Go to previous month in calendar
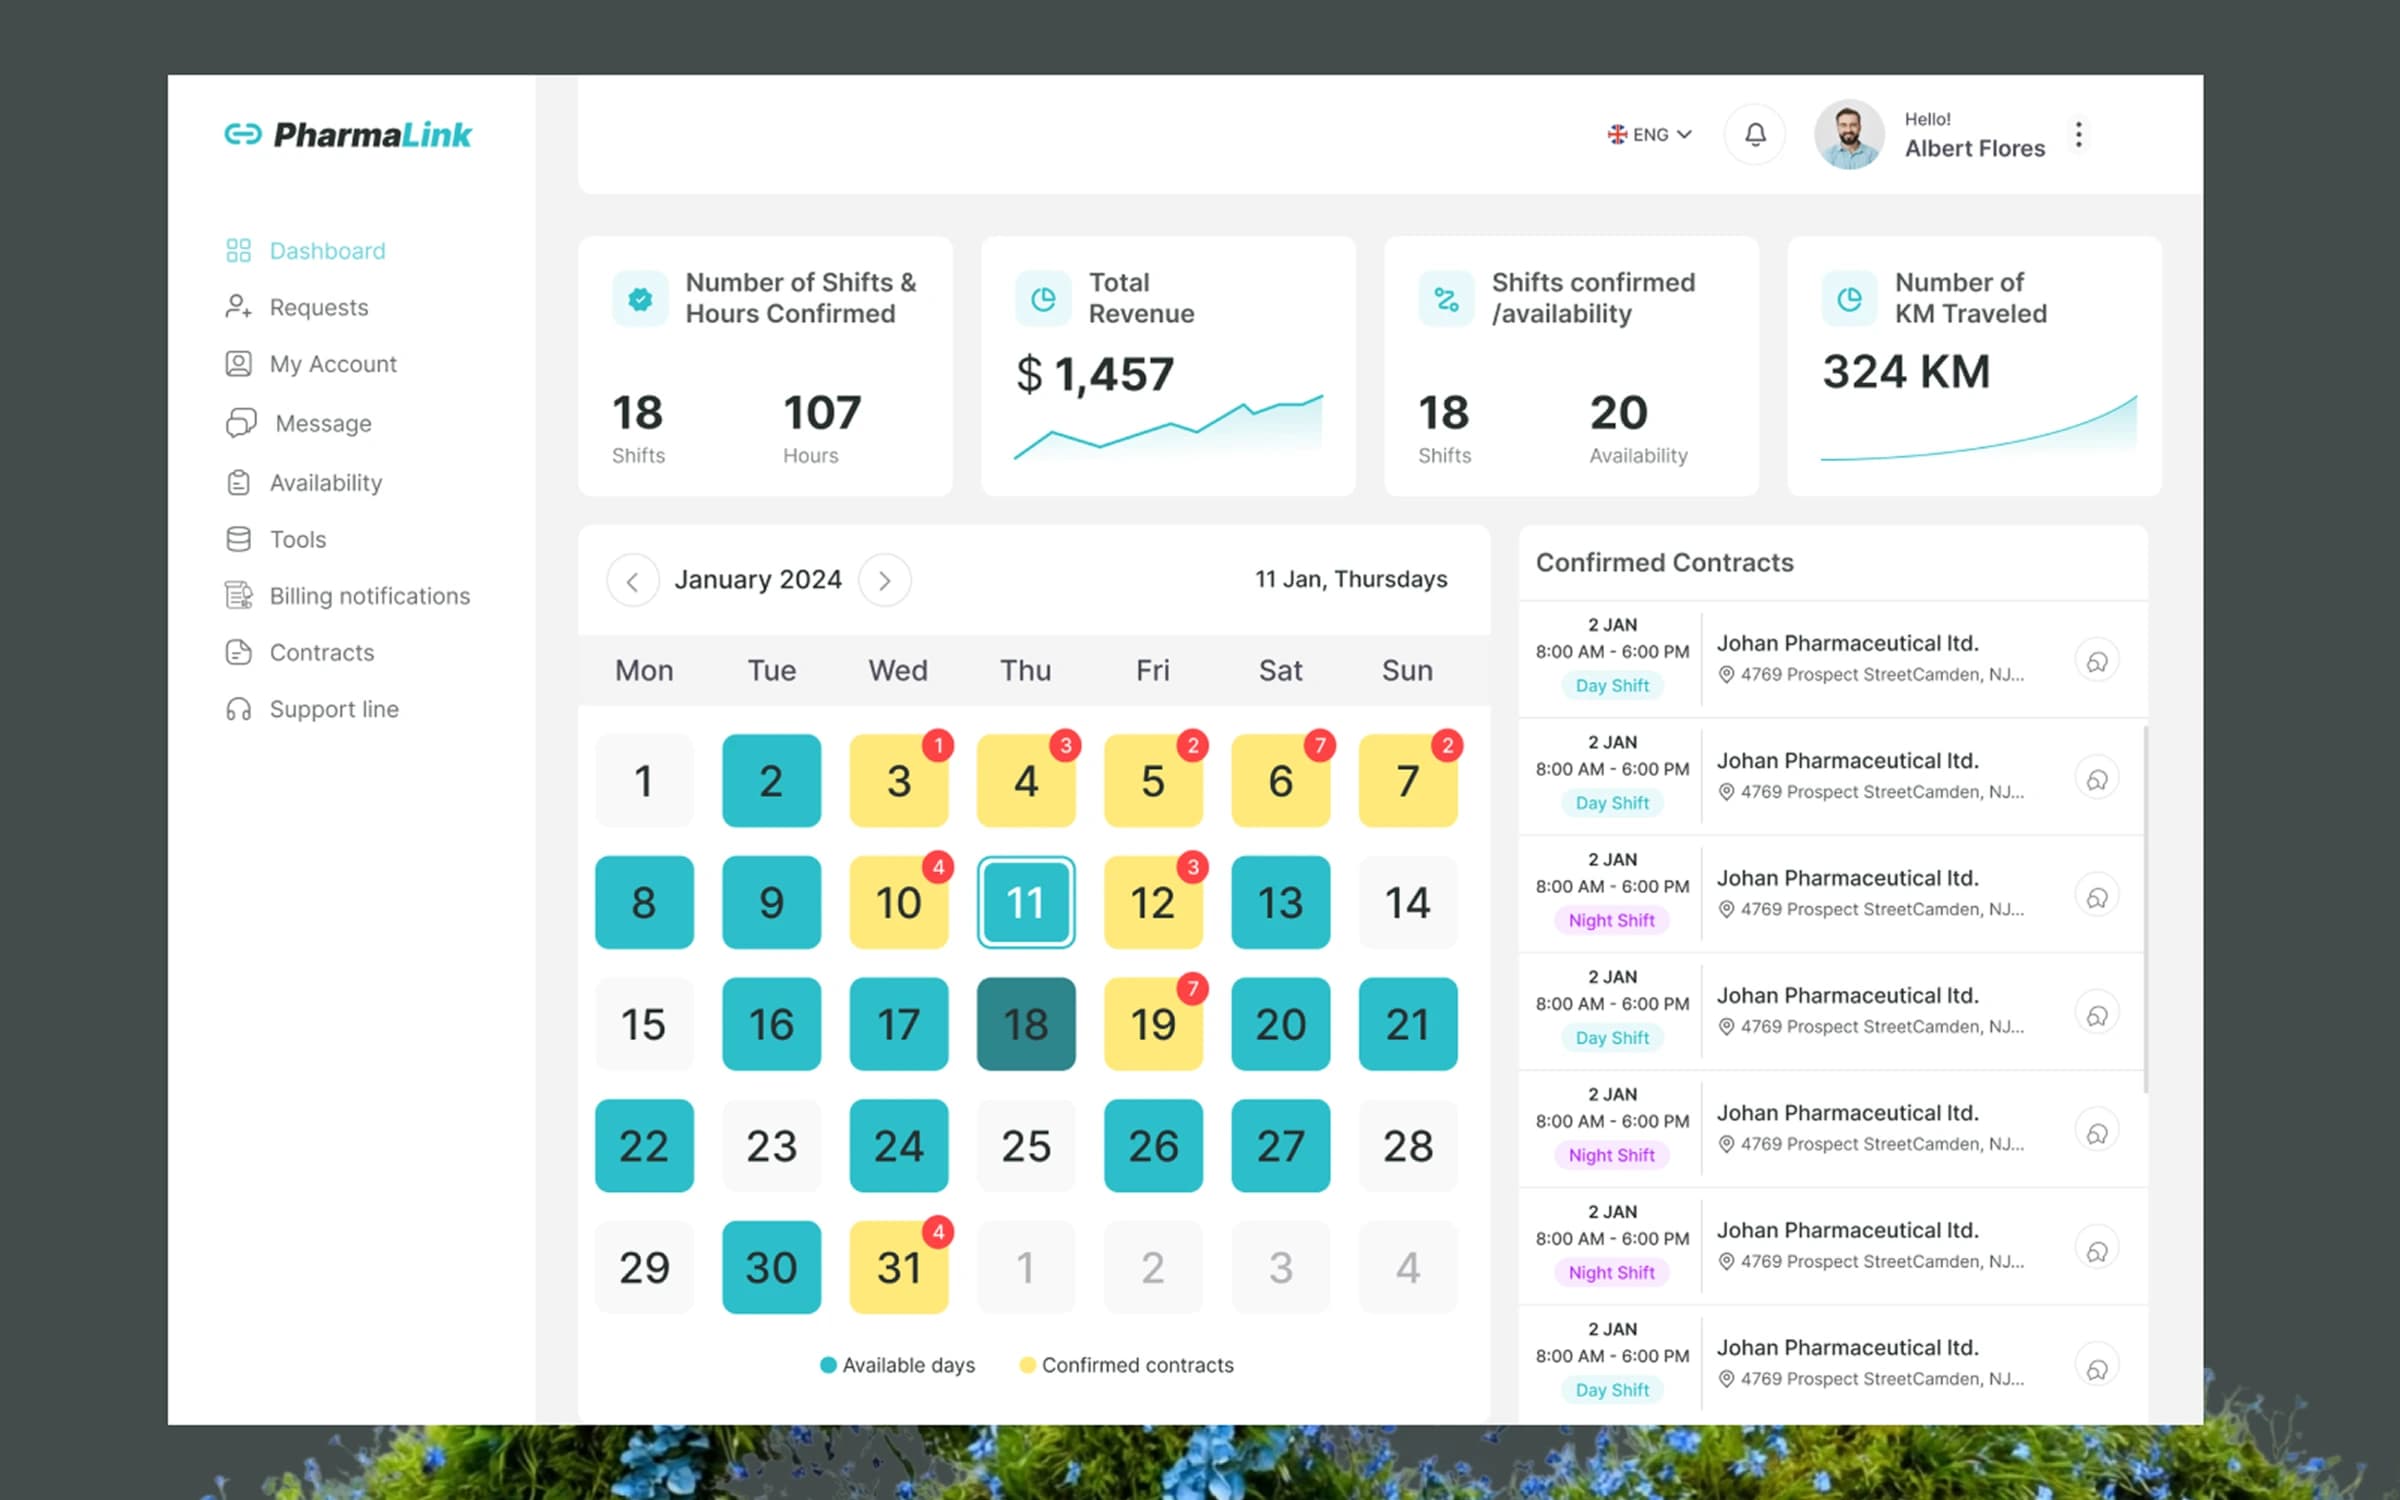 [x=632, y=580]
